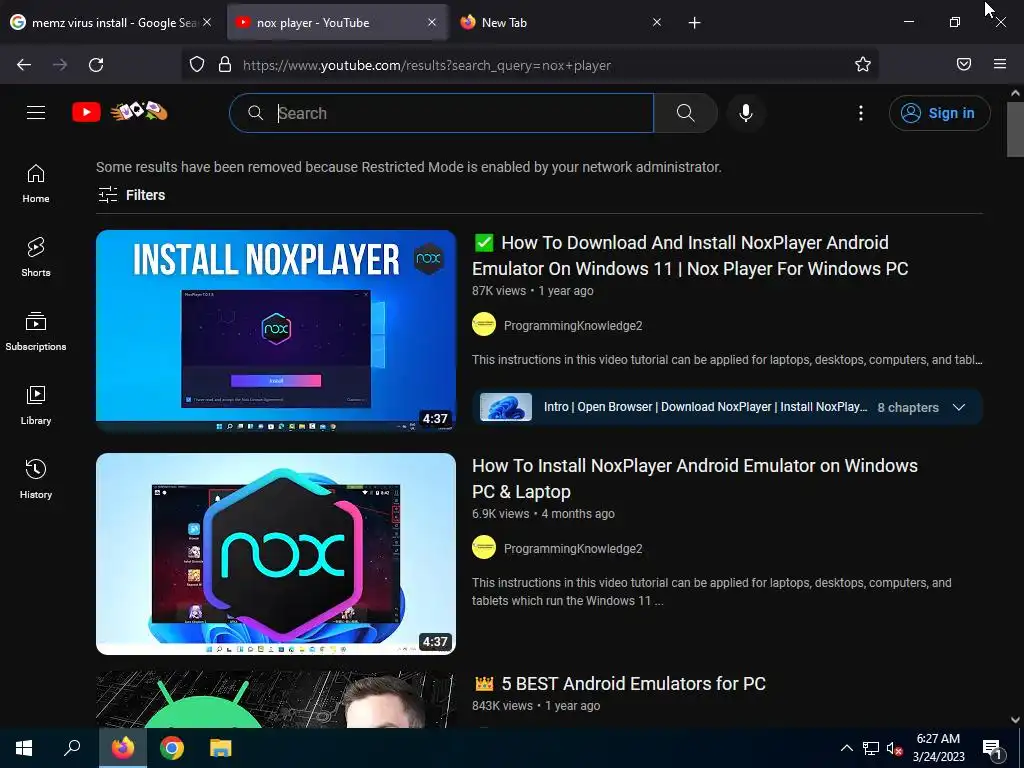
Task: Show hidden system tray icons
Action: [846, 748]
